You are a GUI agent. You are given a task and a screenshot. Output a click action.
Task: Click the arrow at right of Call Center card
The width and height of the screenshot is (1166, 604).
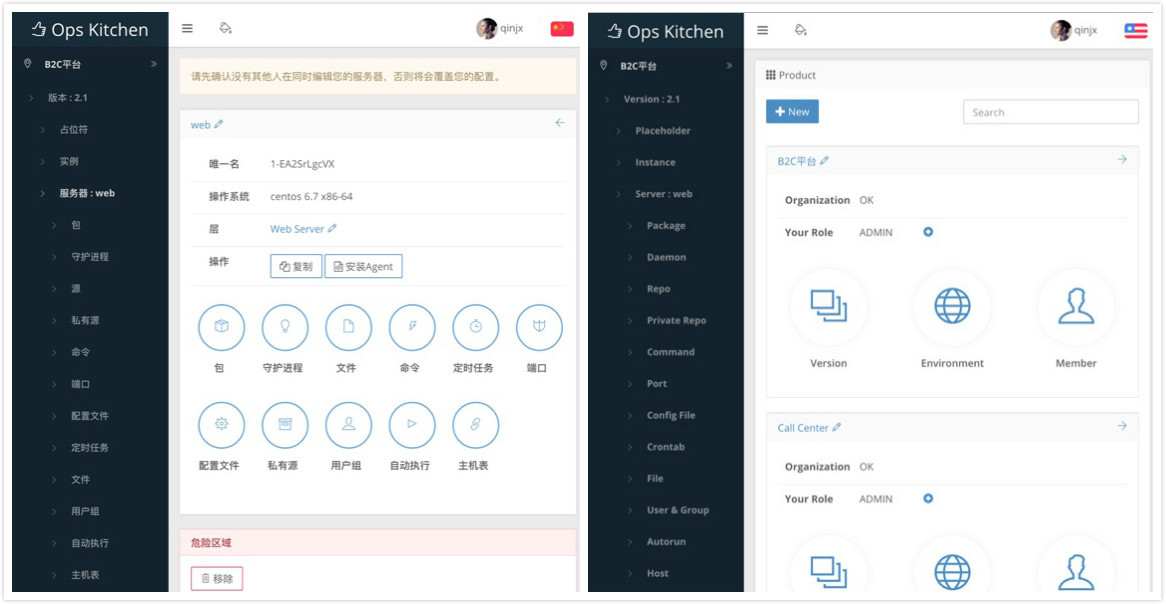pos(1122,425)
